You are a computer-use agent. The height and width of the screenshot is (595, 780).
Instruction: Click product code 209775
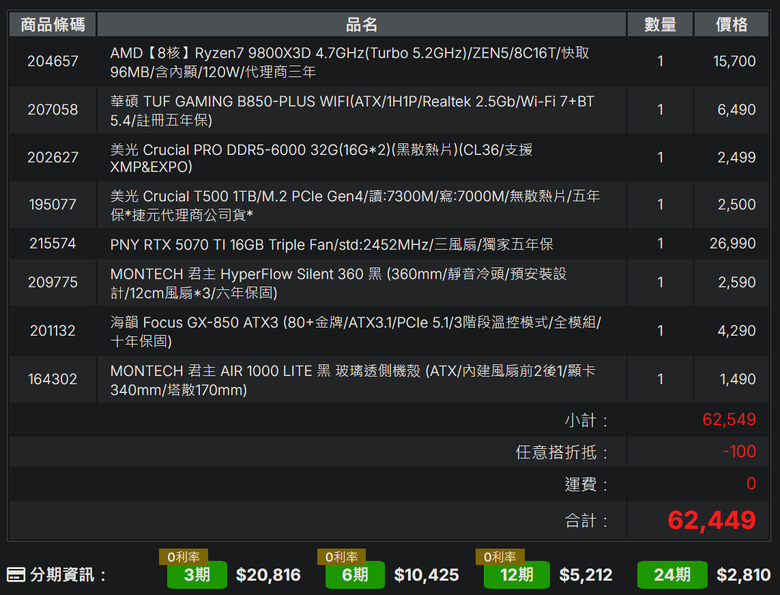(53, 282)
